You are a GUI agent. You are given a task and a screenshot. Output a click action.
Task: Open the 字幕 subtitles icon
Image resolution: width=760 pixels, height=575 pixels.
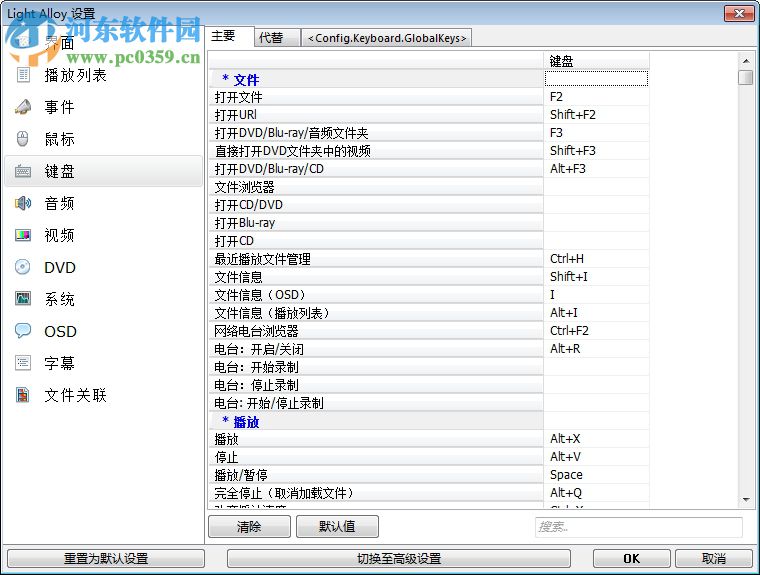click(x=23, y=363)
